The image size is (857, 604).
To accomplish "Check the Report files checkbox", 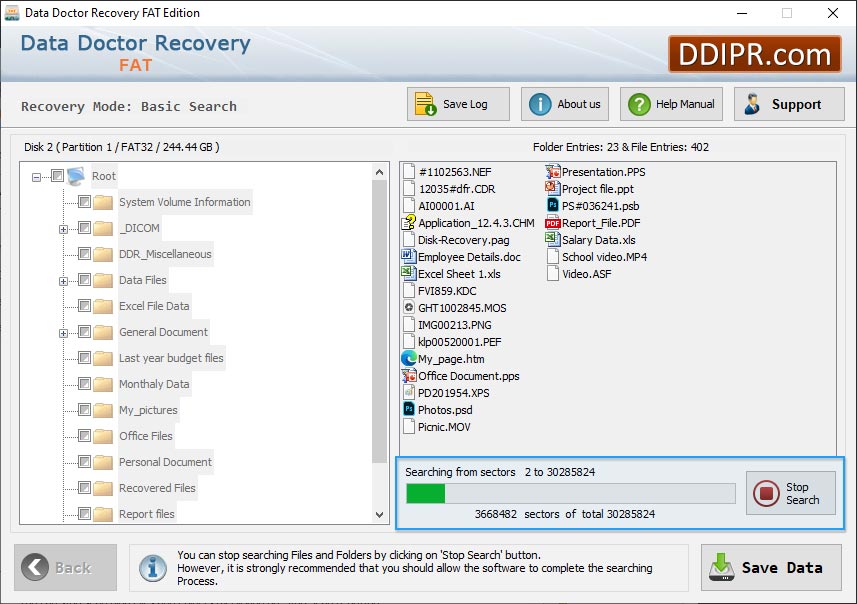I will (x=84, y=514).
